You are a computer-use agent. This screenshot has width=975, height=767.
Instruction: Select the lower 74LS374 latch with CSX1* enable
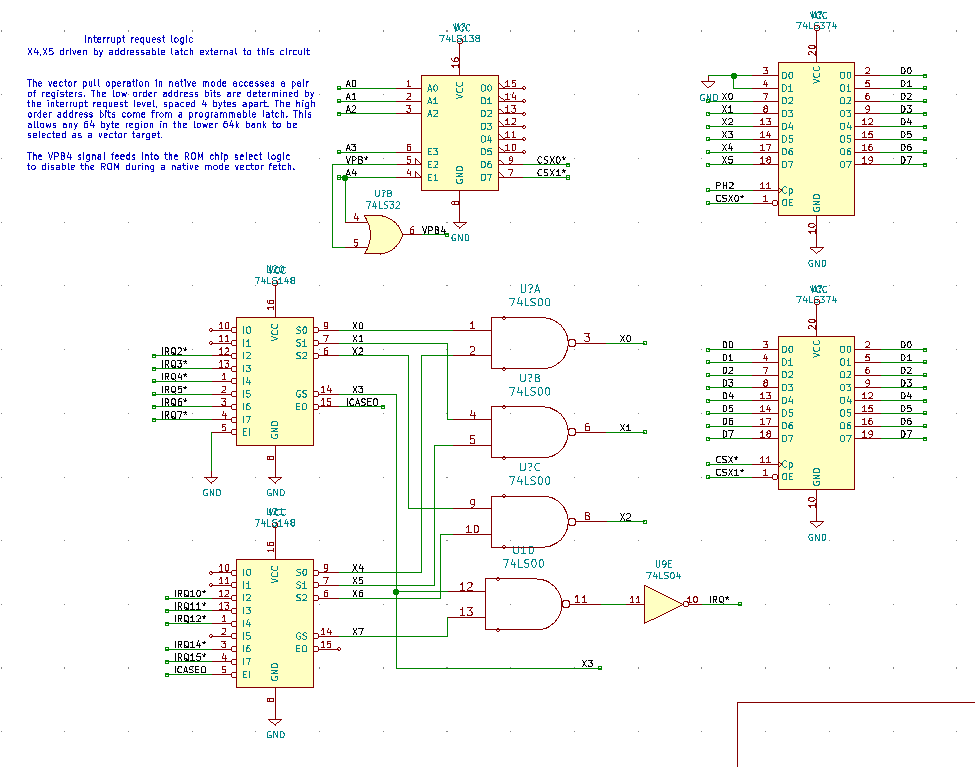coord(817,412)
